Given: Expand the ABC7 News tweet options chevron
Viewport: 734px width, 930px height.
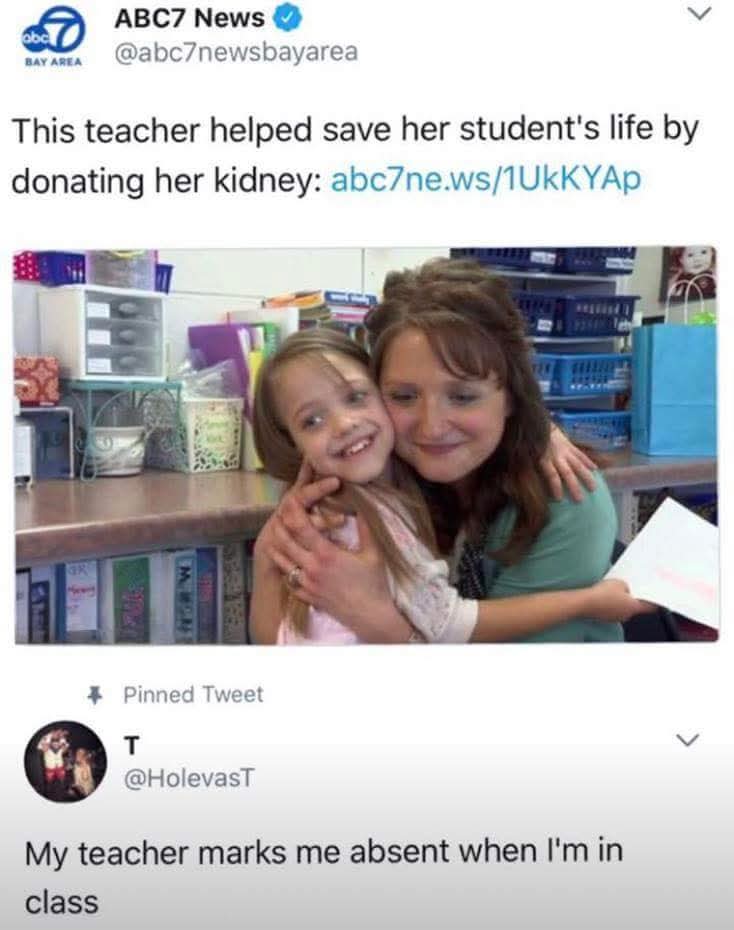Looking at the screenshot, I should 701,13.
